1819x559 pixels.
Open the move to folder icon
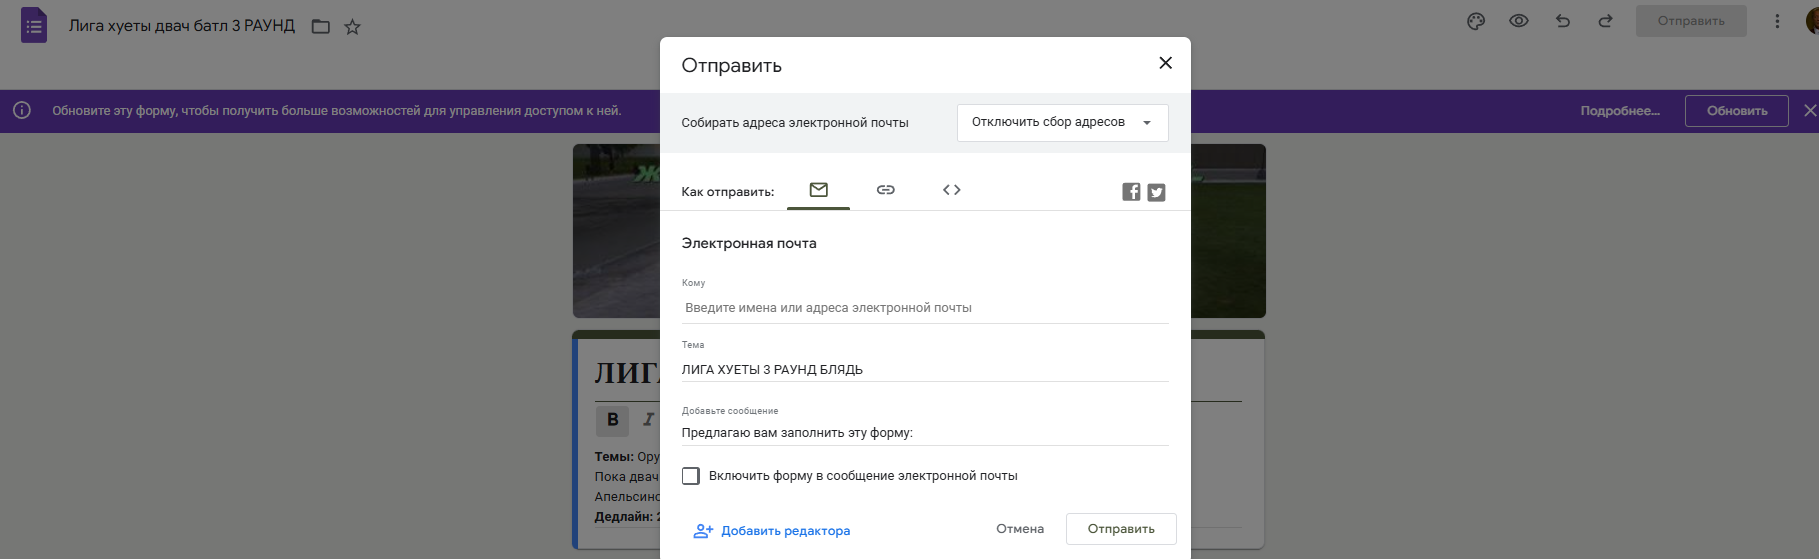[x=320, y=27]
